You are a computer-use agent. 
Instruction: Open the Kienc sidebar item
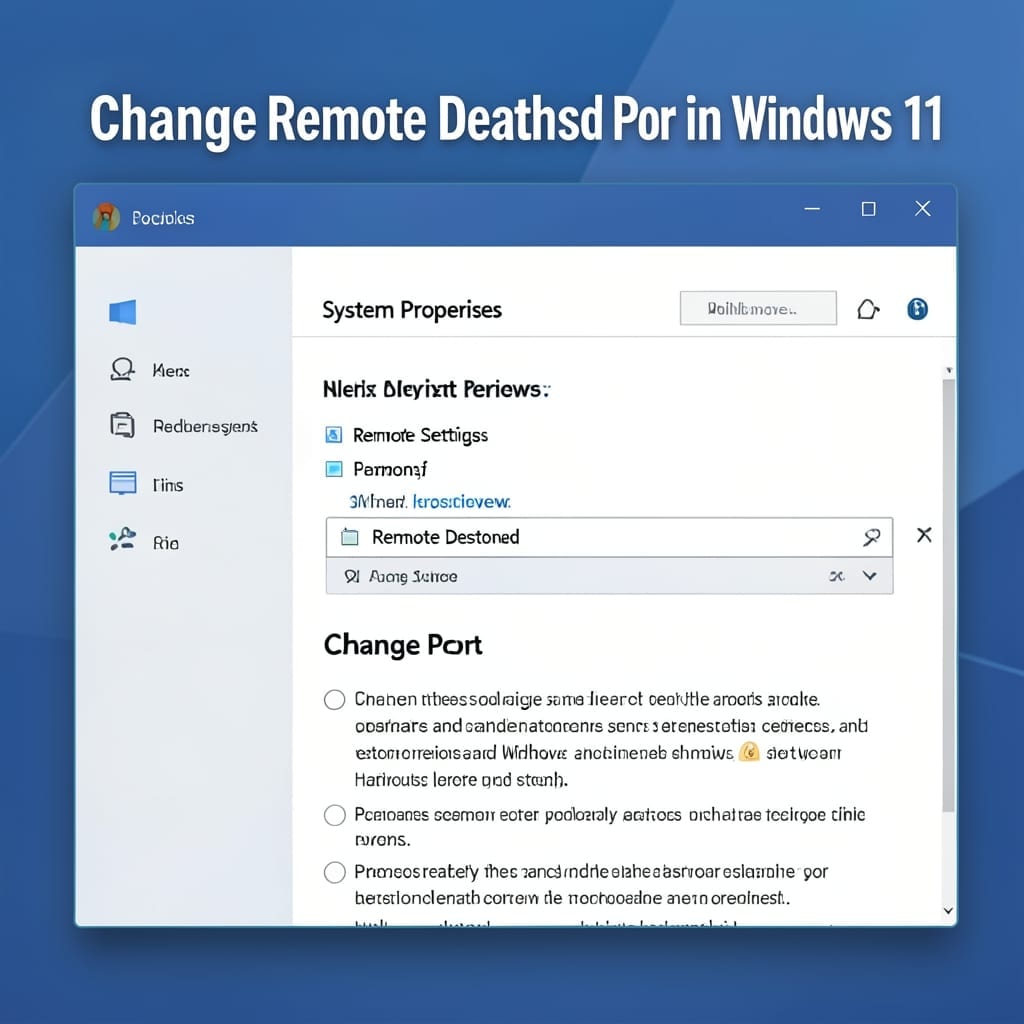pyautogui.click(x=170, y=371)
